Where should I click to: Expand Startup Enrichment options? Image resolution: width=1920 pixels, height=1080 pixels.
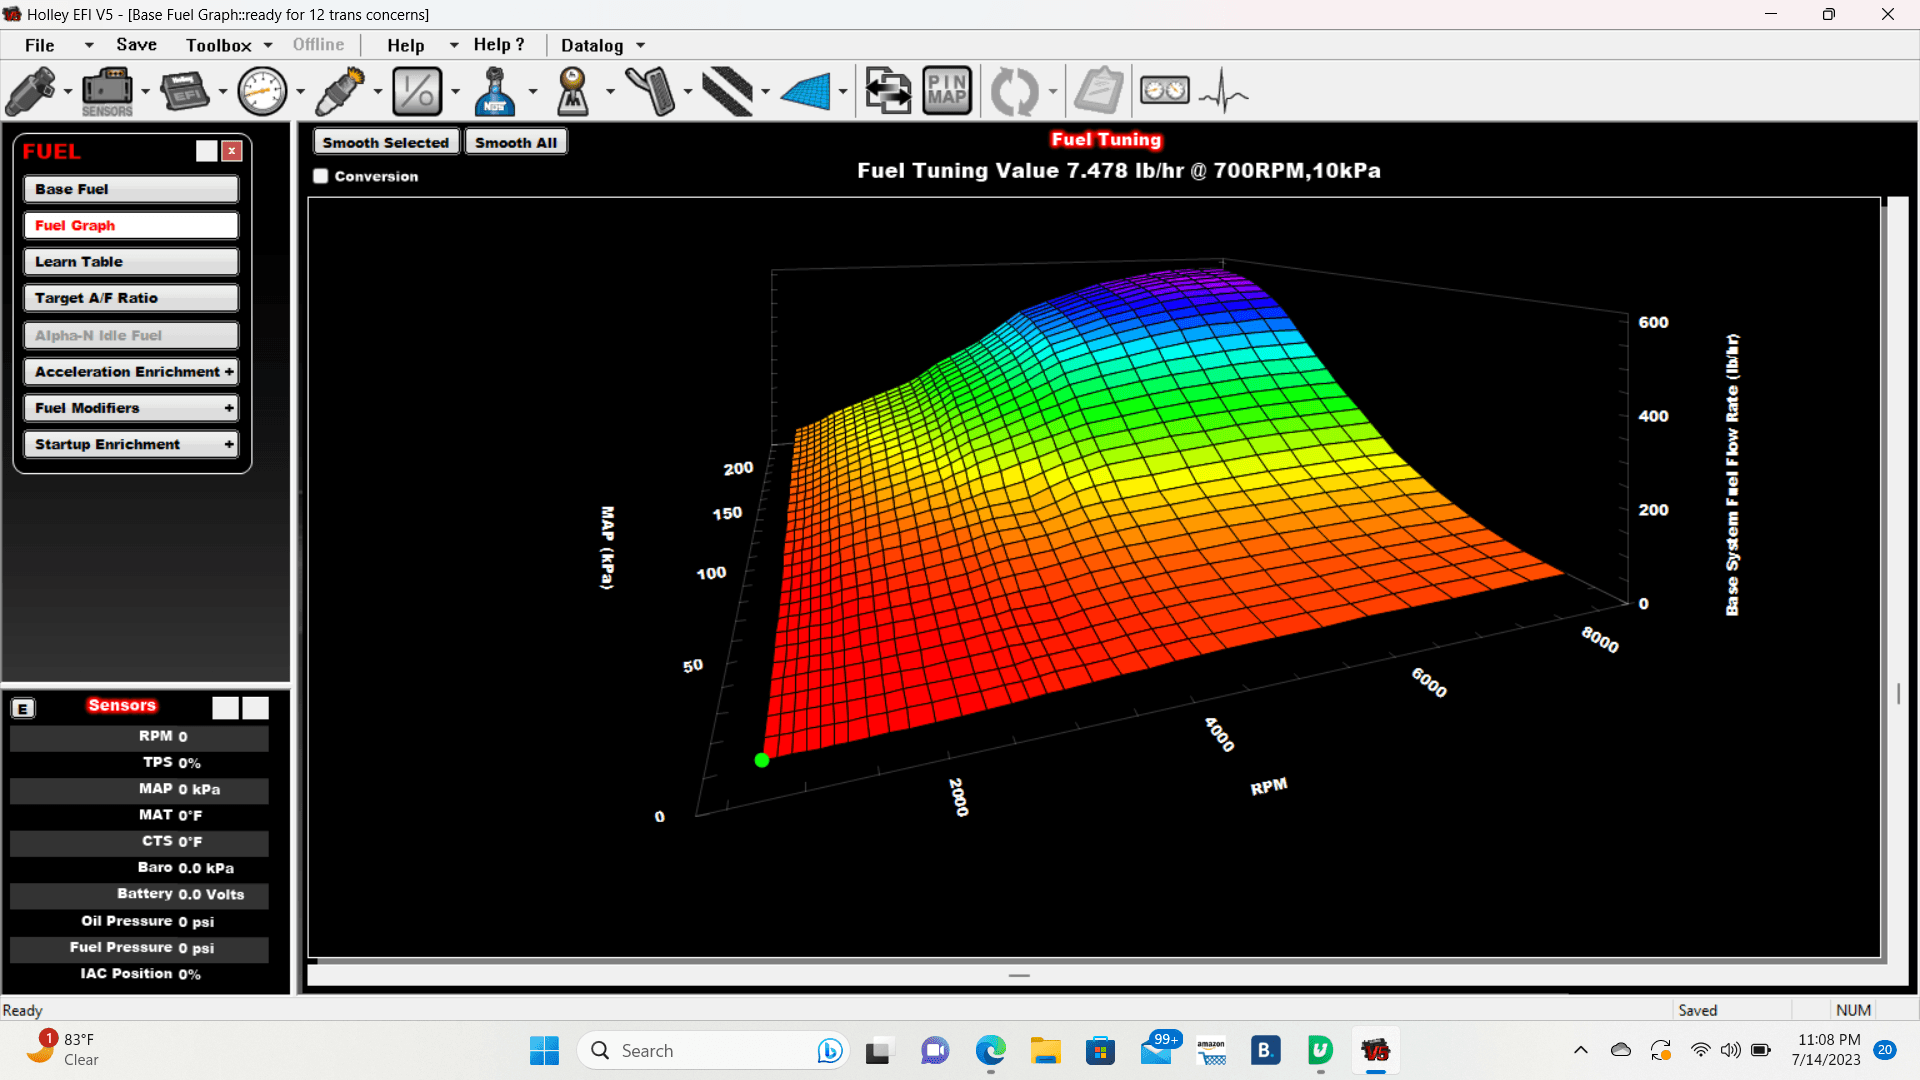[229, 444]
